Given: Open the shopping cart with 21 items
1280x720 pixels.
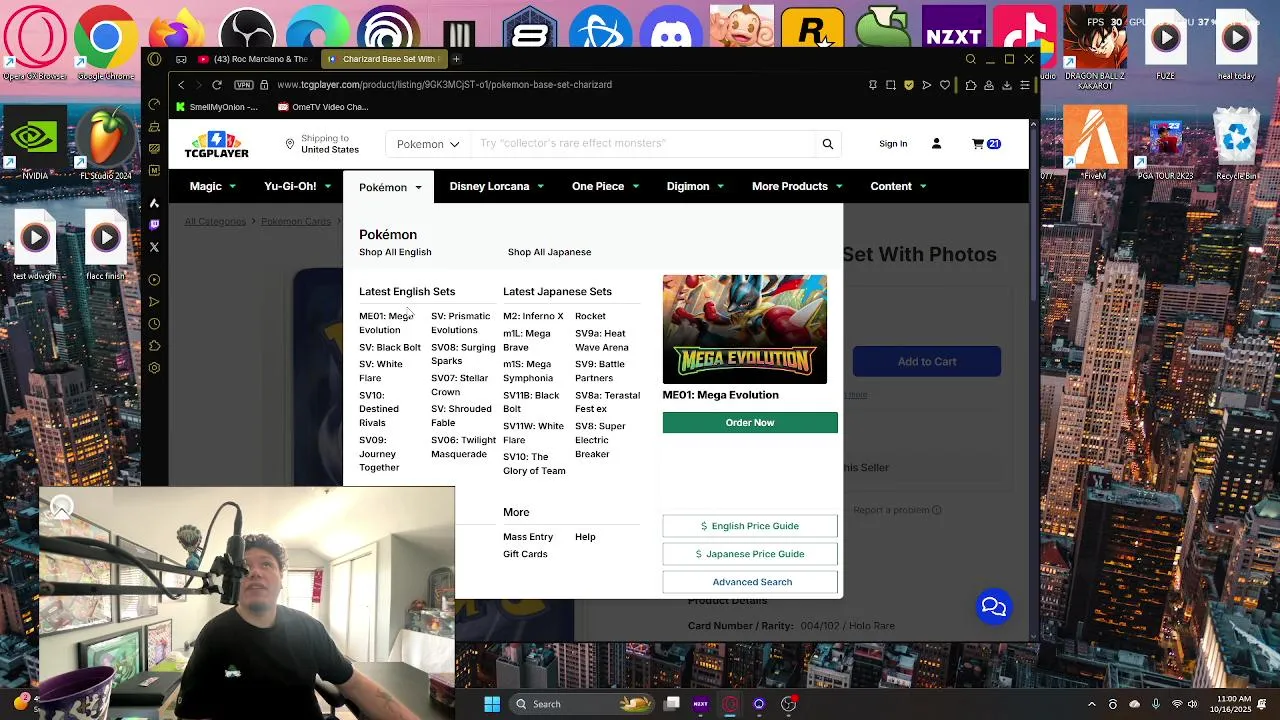Looking at the screenshot, I should click(x=986, y=144).
